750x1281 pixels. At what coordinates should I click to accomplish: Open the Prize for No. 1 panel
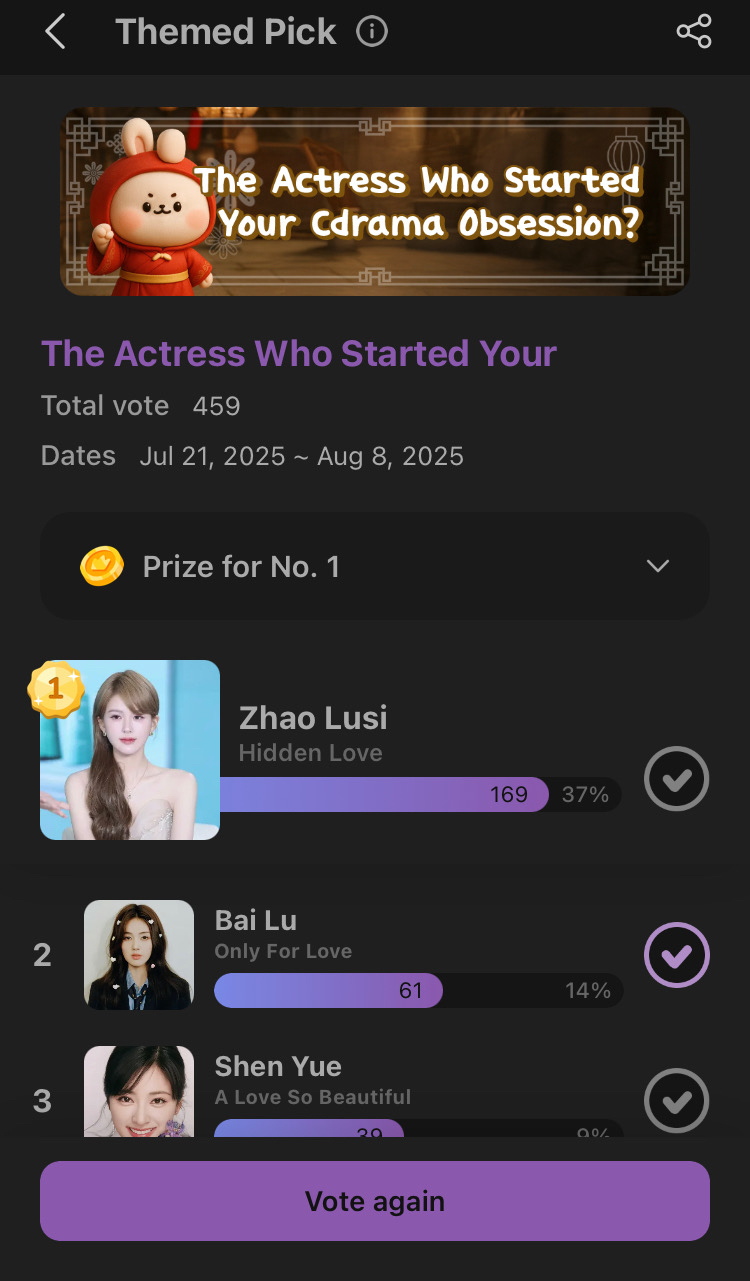[x=375, y=566]
